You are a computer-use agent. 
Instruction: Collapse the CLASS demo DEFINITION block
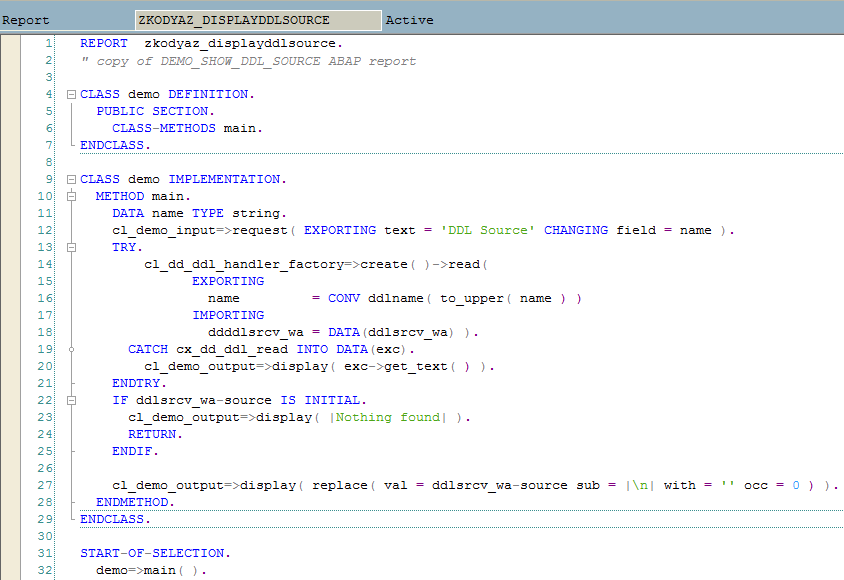coord(69,94)
